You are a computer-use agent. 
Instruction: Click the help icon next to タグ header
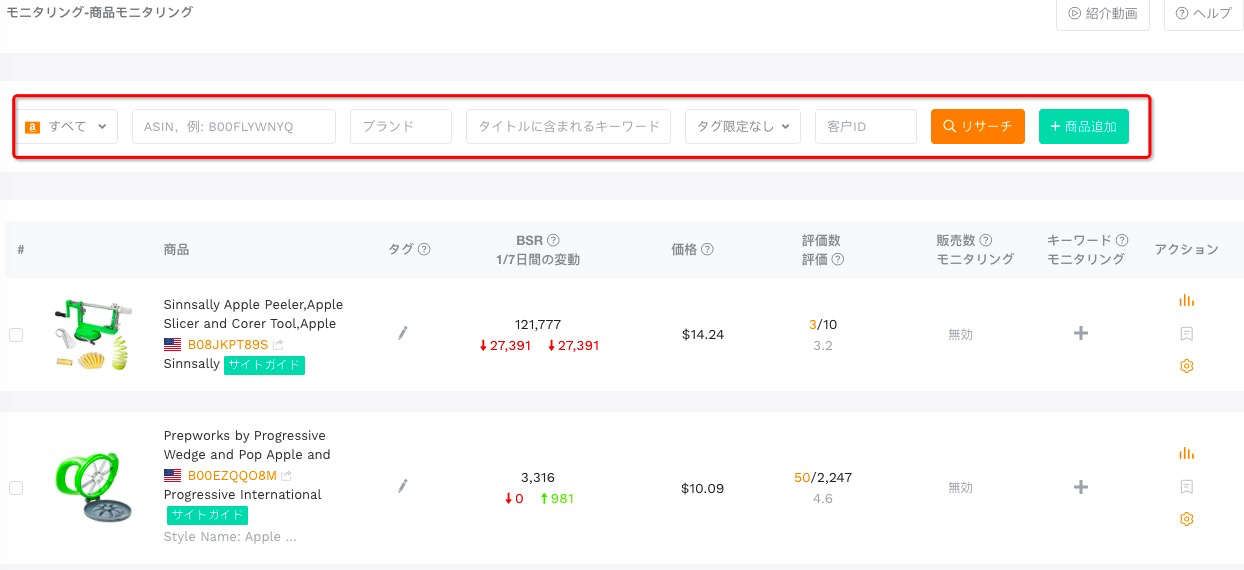(x=424, y=250)
